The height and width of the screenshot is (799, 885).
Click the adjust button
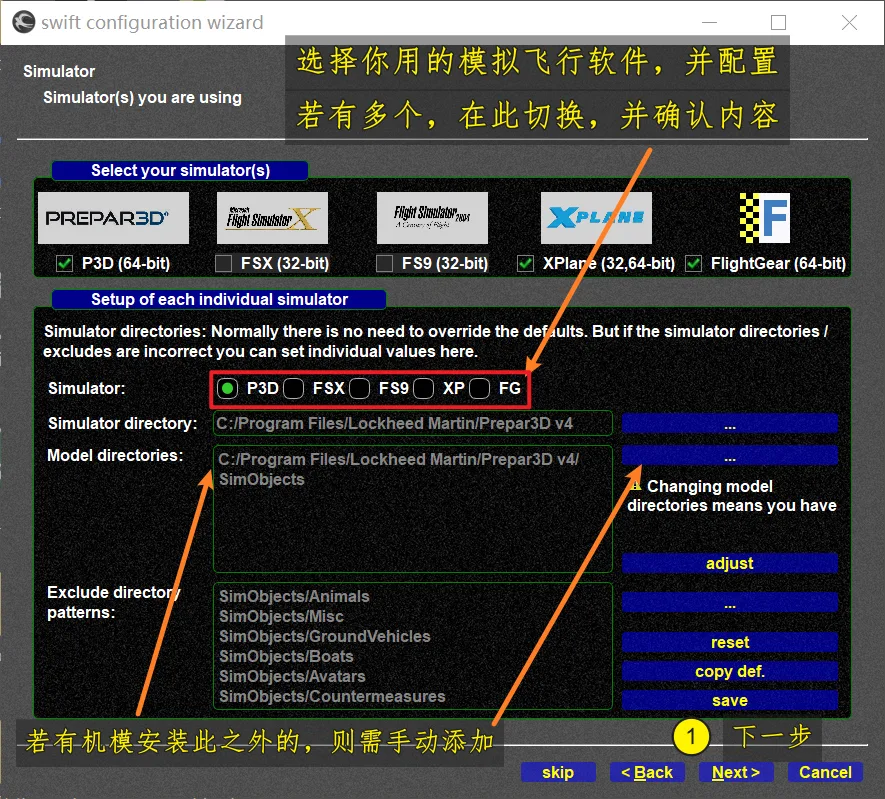(730, 563)
